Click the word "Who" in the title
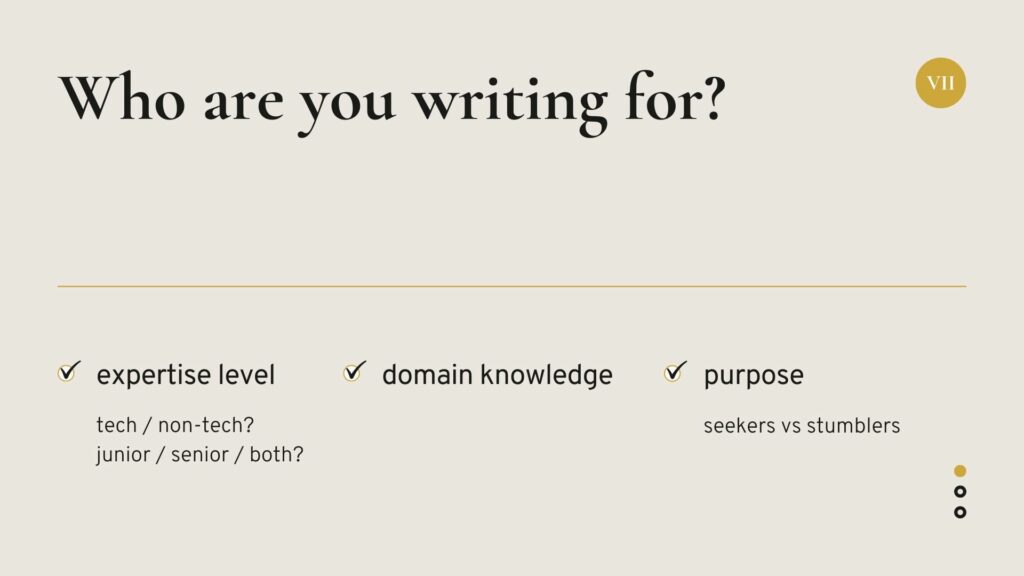Viewport: 1024px width, 576px height. pyautogui.click(x=122, y=98)
